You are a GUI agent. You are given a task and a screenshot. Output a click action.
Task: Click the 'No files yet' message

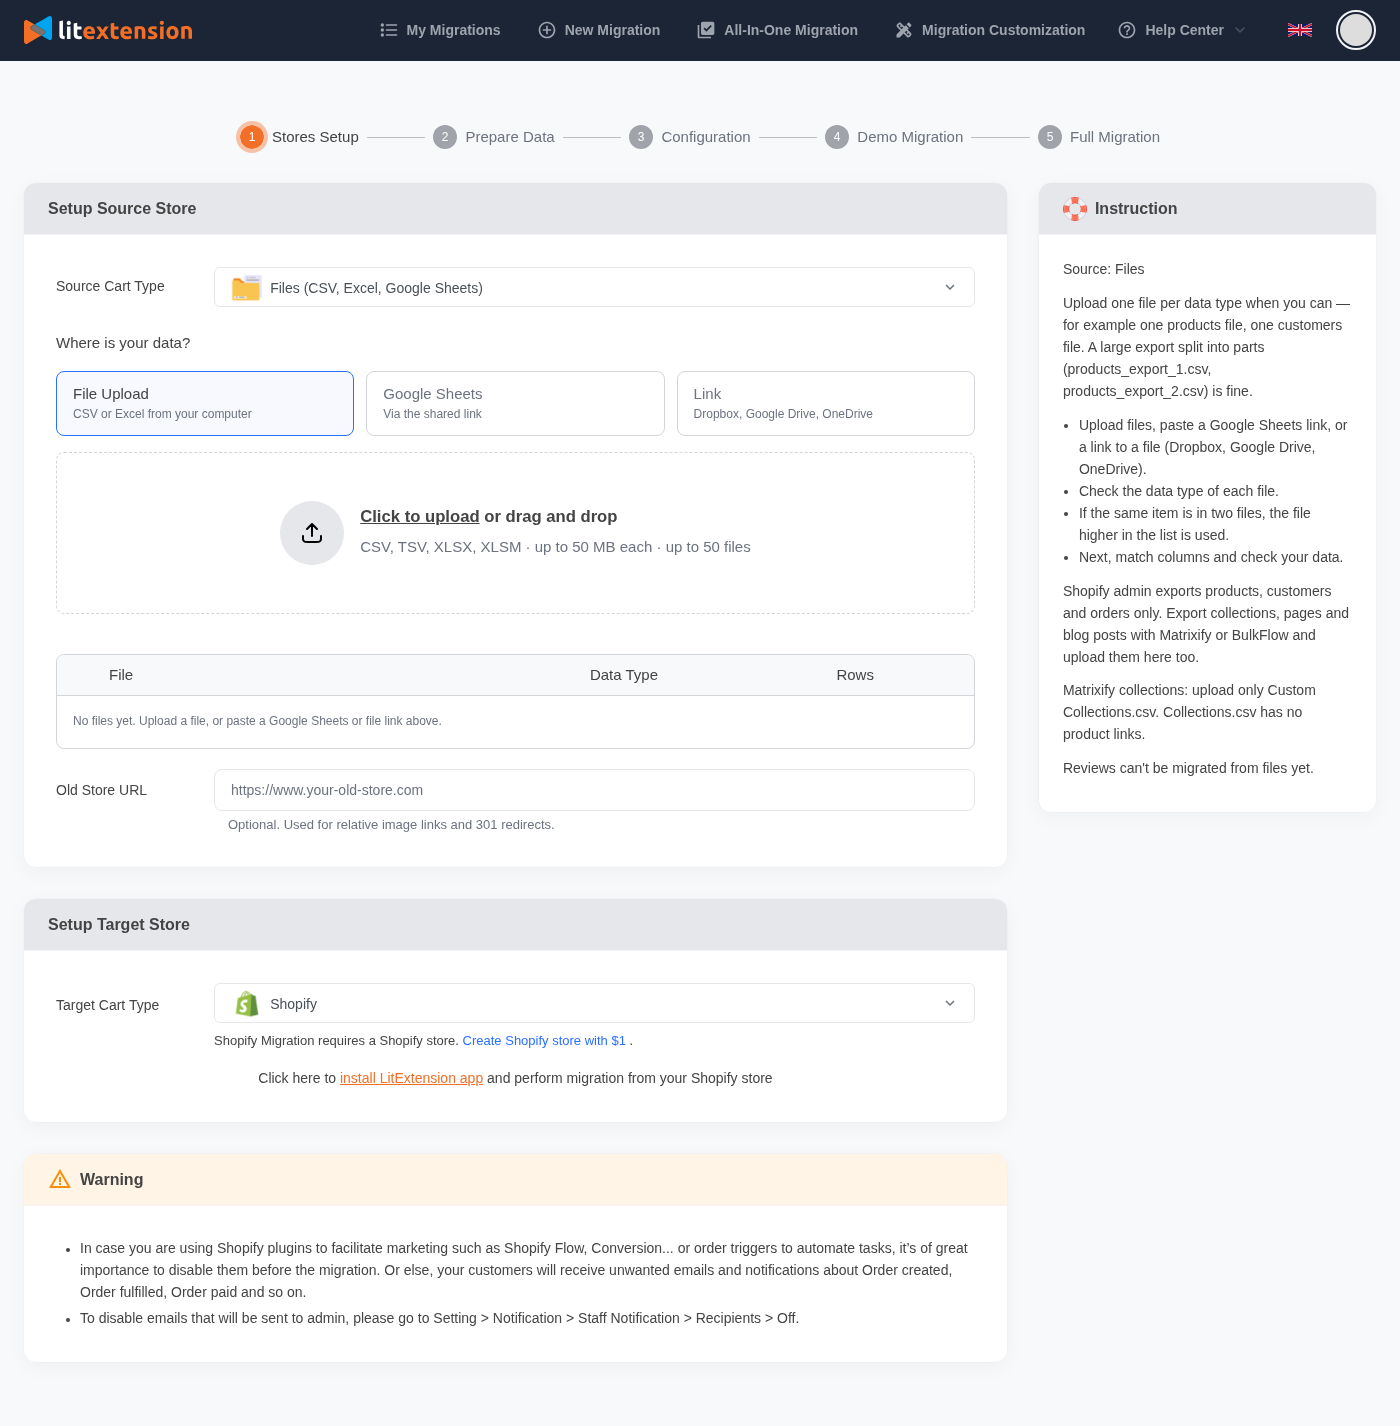257,721
